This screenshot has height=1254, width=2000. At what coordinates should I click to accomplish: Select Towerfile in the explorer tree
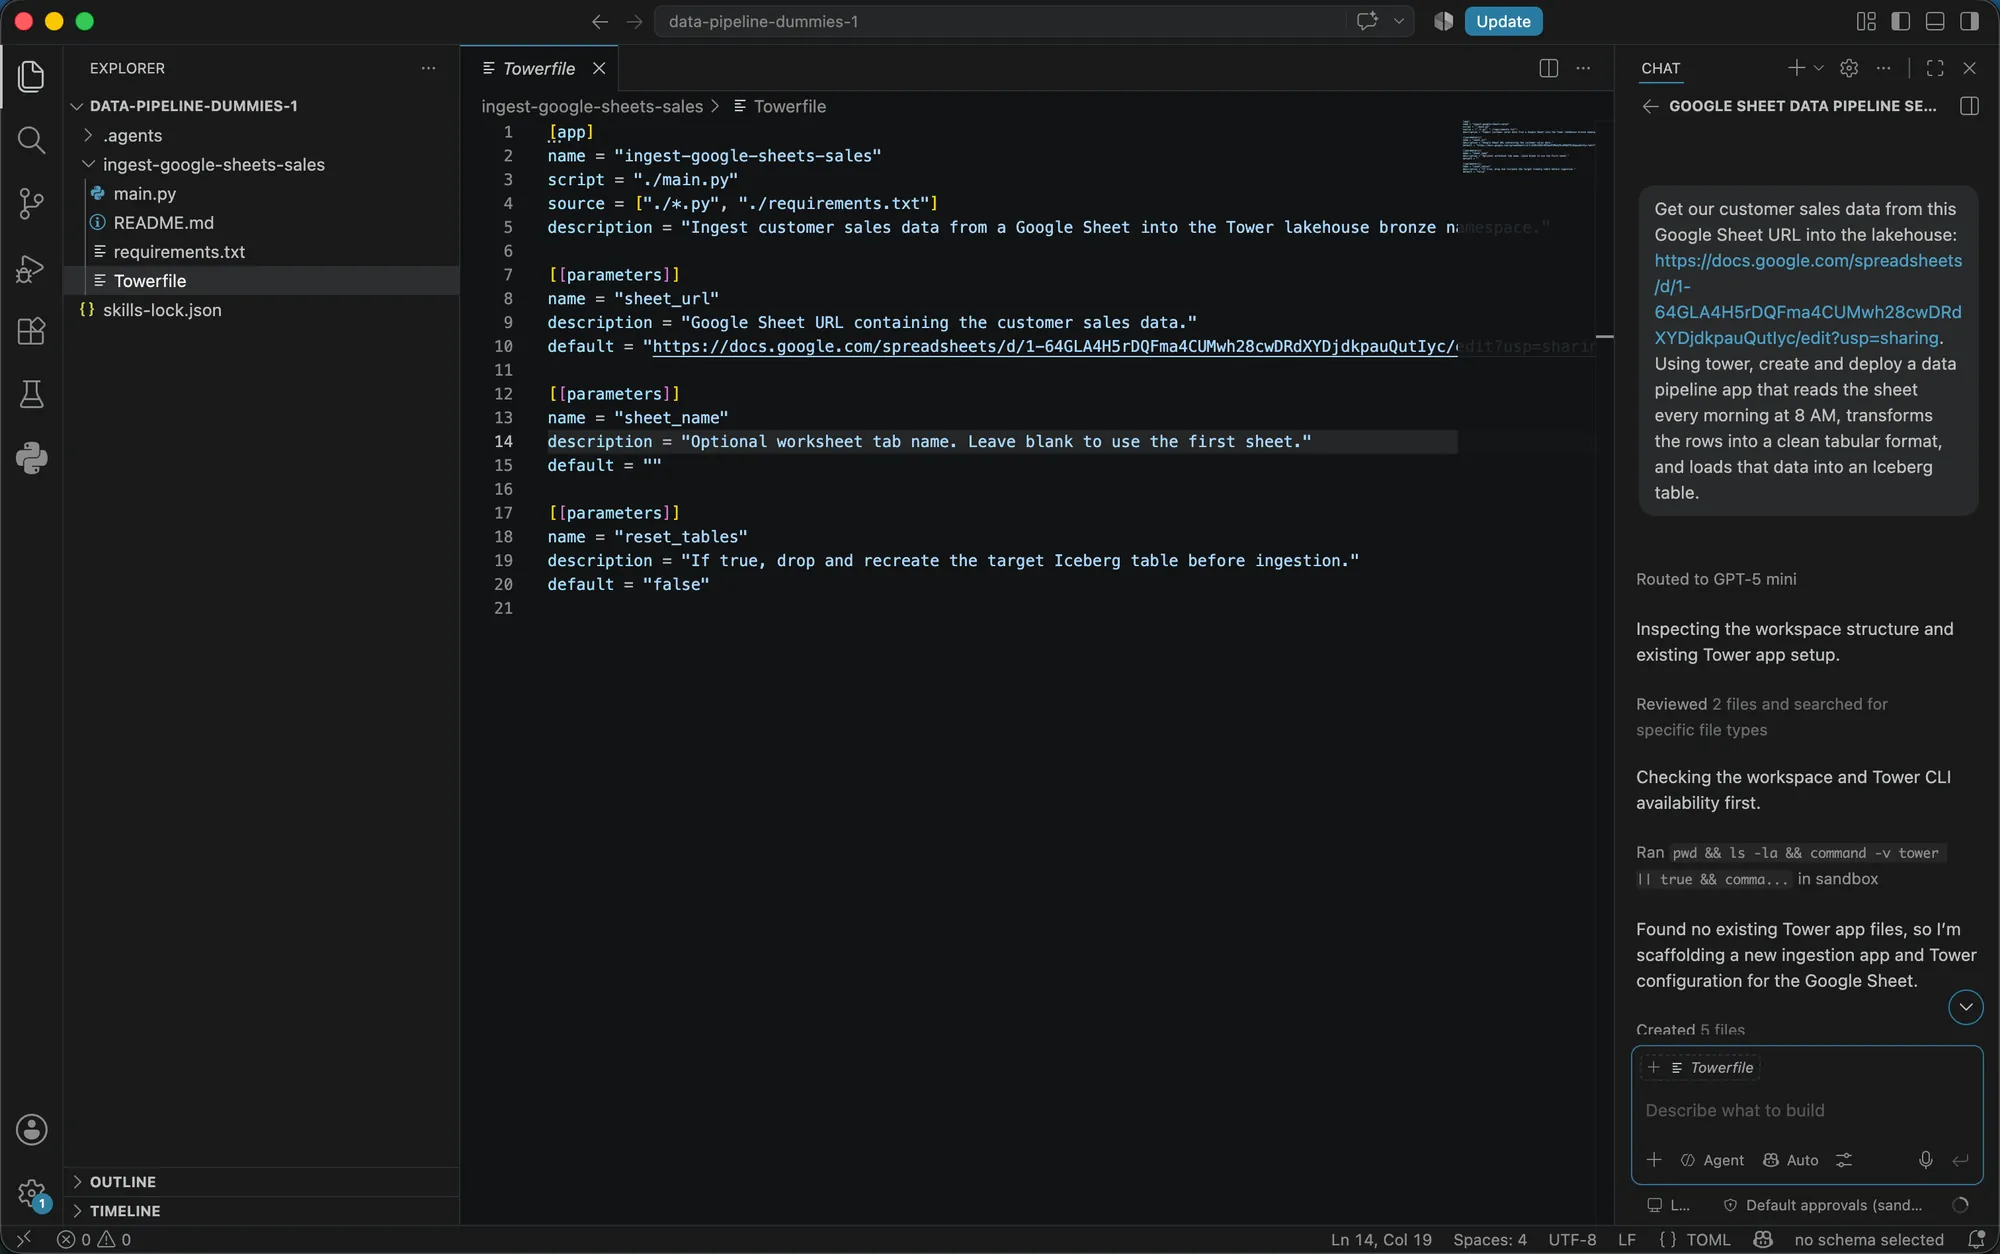[261, 280]
